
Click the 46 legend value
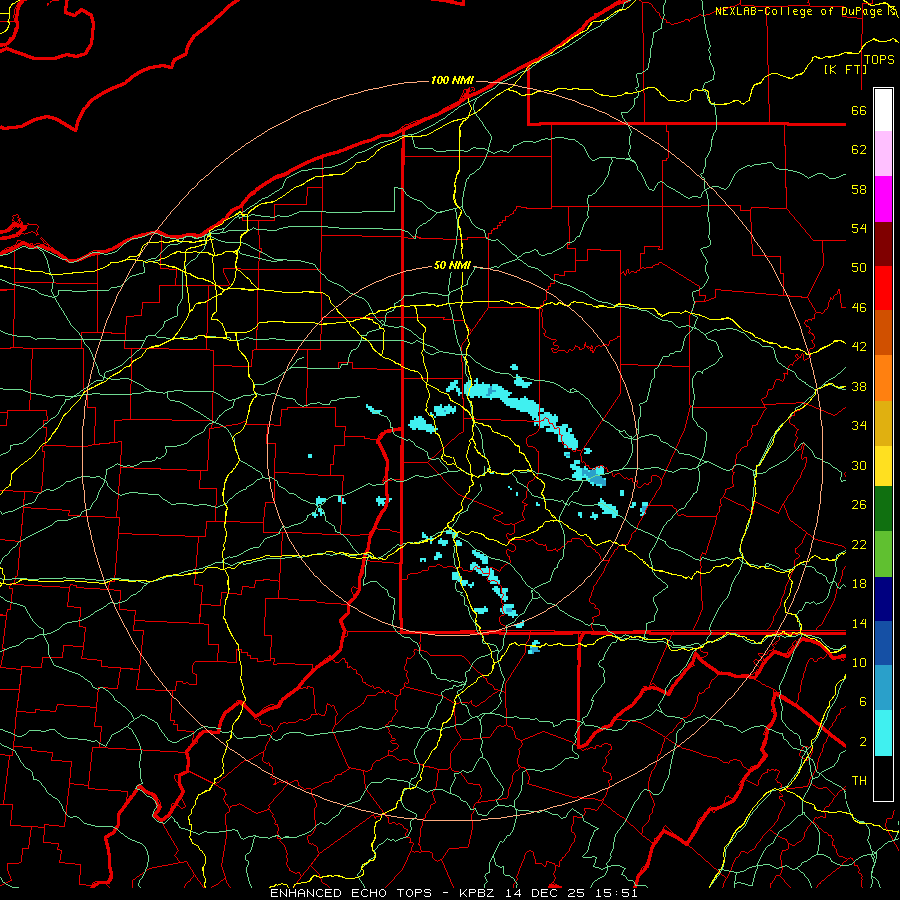[x=859, y=308]
